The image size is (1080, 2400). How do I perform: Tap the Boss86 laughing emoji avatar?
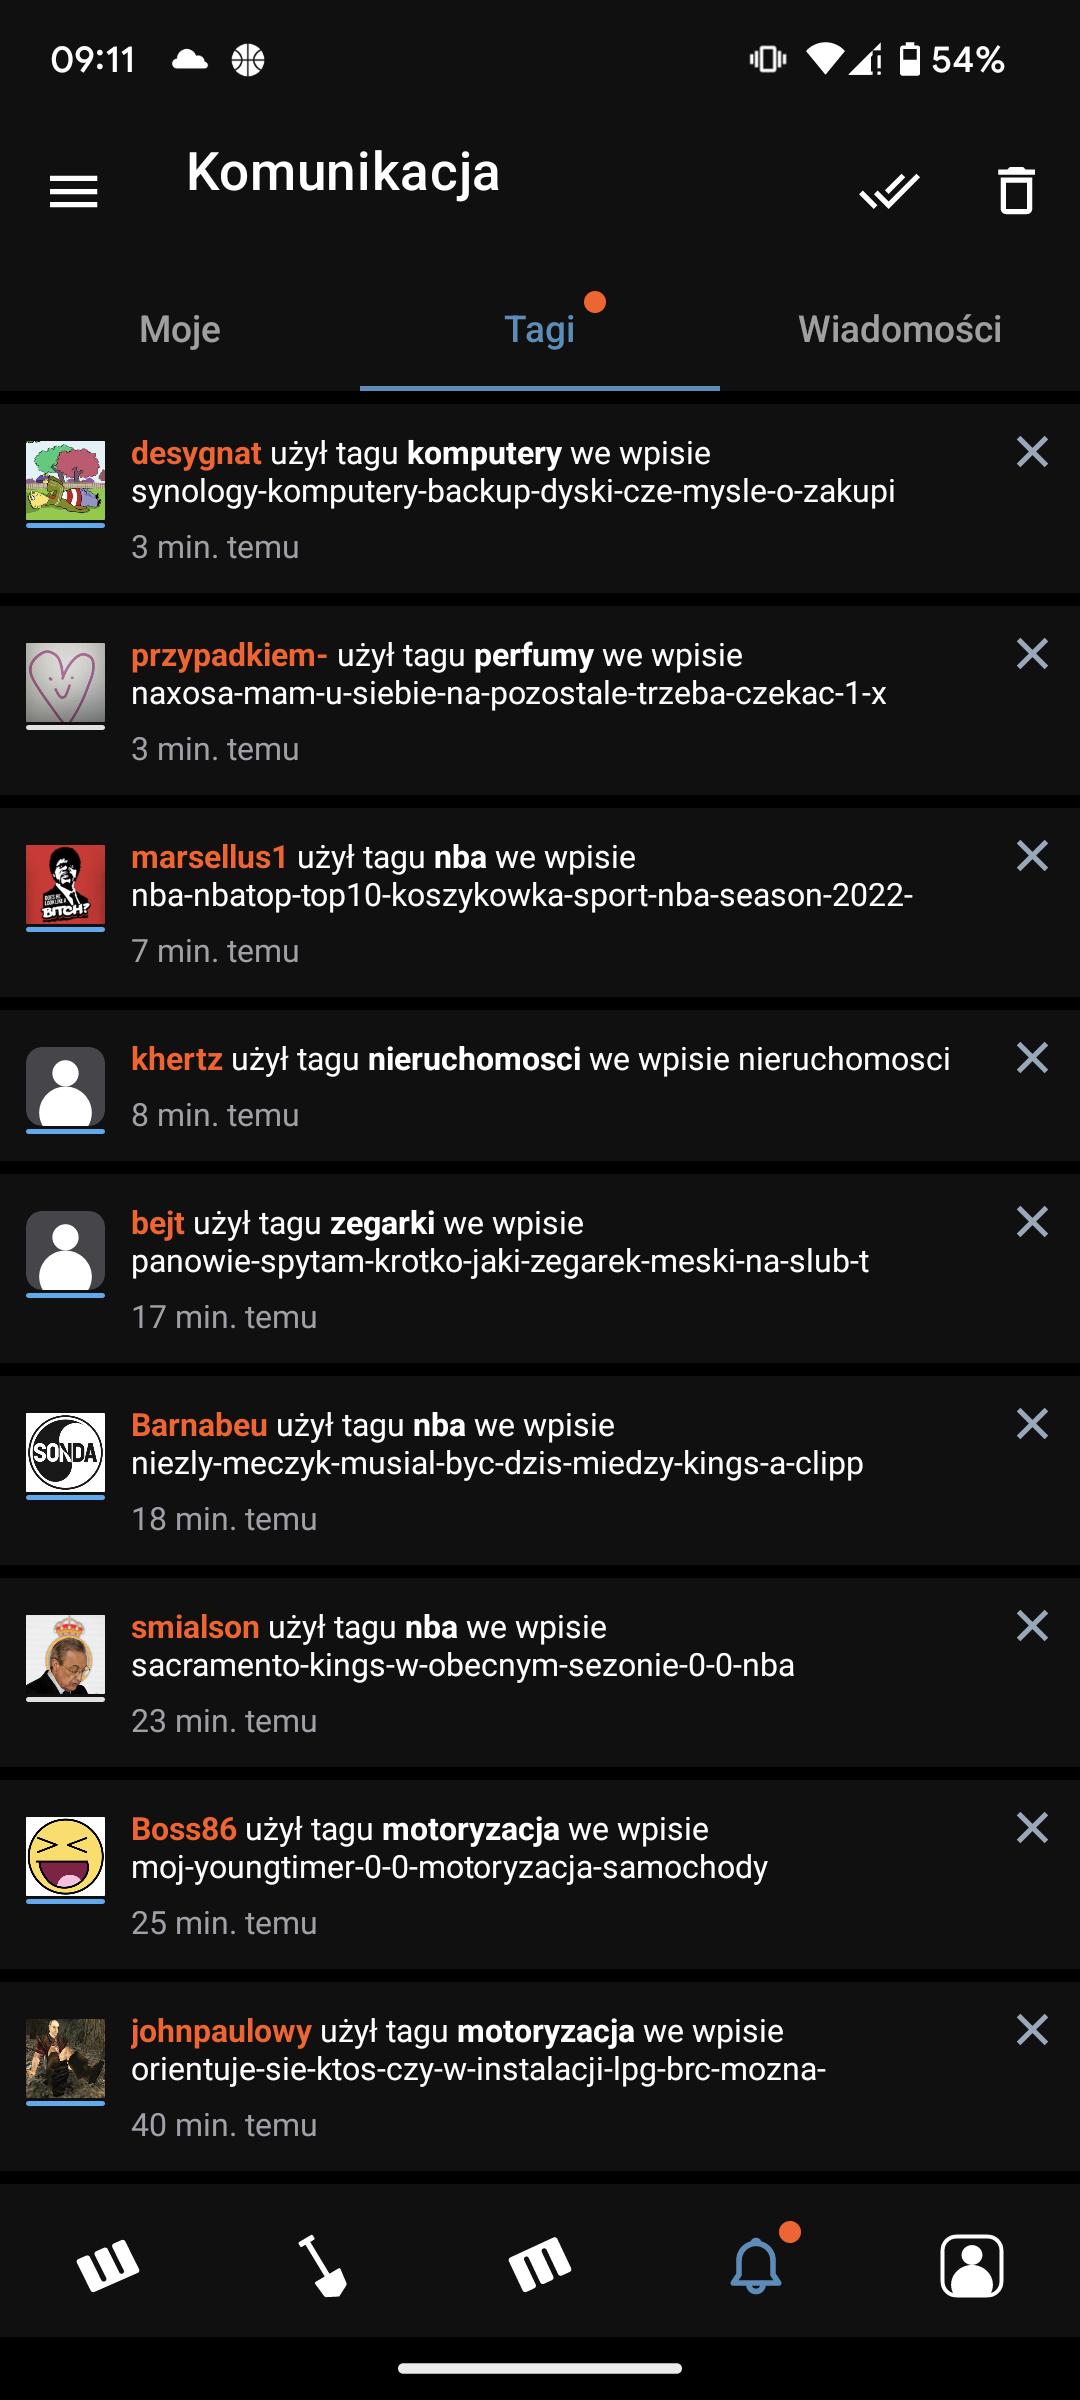tap(65, 1858)
